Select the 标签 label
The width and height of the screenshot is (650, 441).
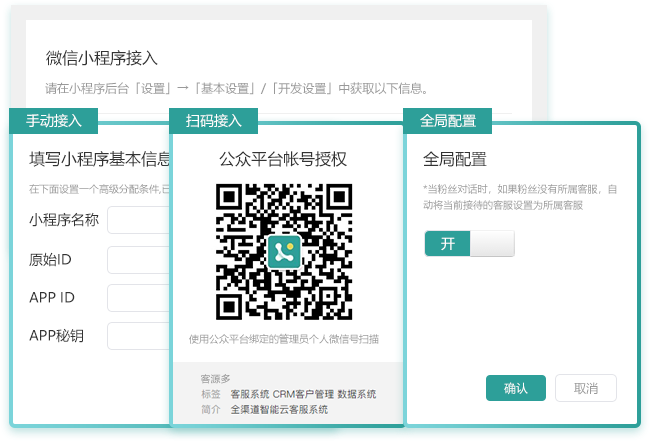211,394
